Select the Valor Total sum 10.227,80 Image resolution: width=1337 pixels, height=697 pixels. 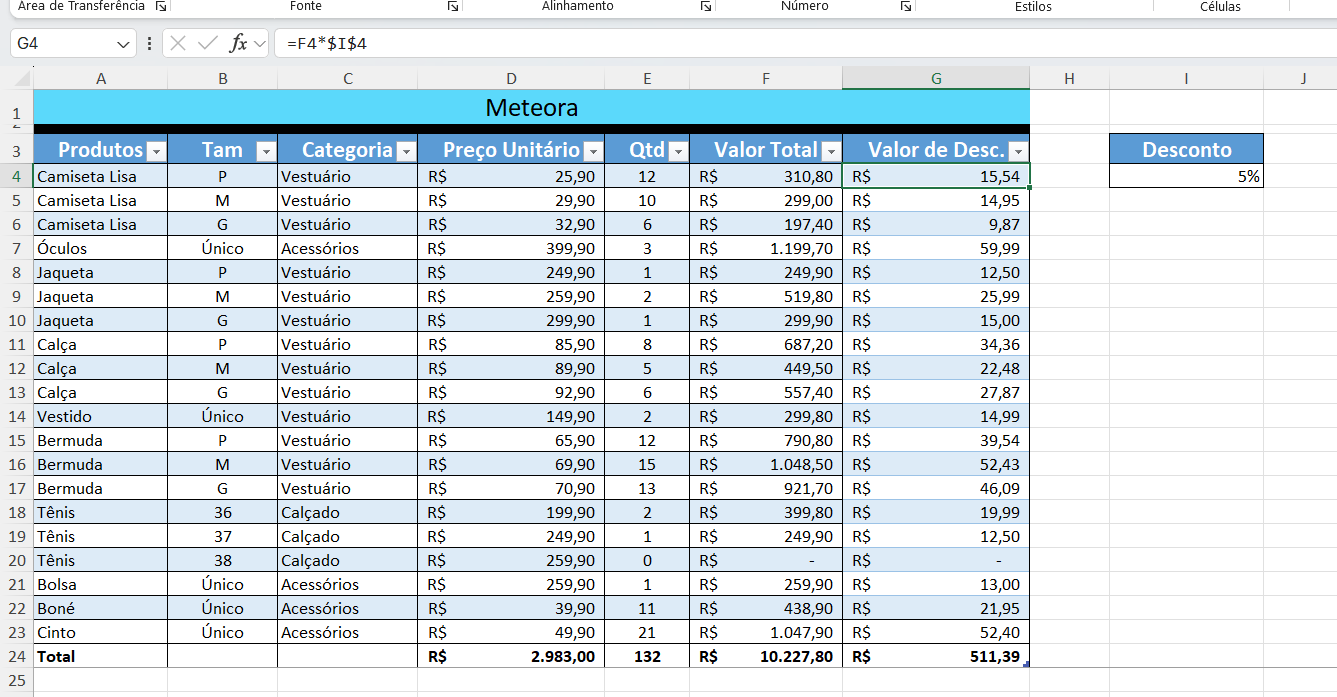tap(766, 656)
